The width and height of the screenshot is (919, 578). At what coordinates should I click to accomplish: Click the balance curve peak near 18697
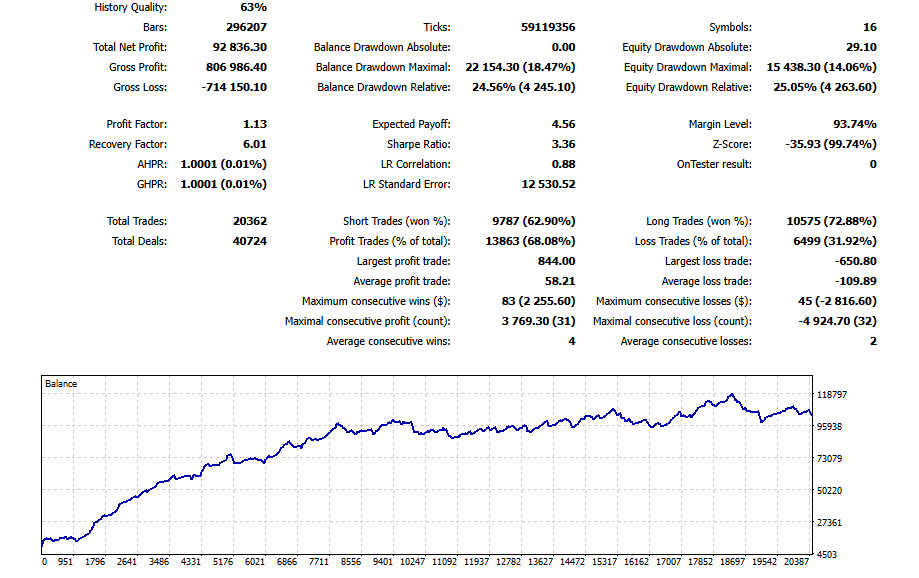tap(731, 396)
